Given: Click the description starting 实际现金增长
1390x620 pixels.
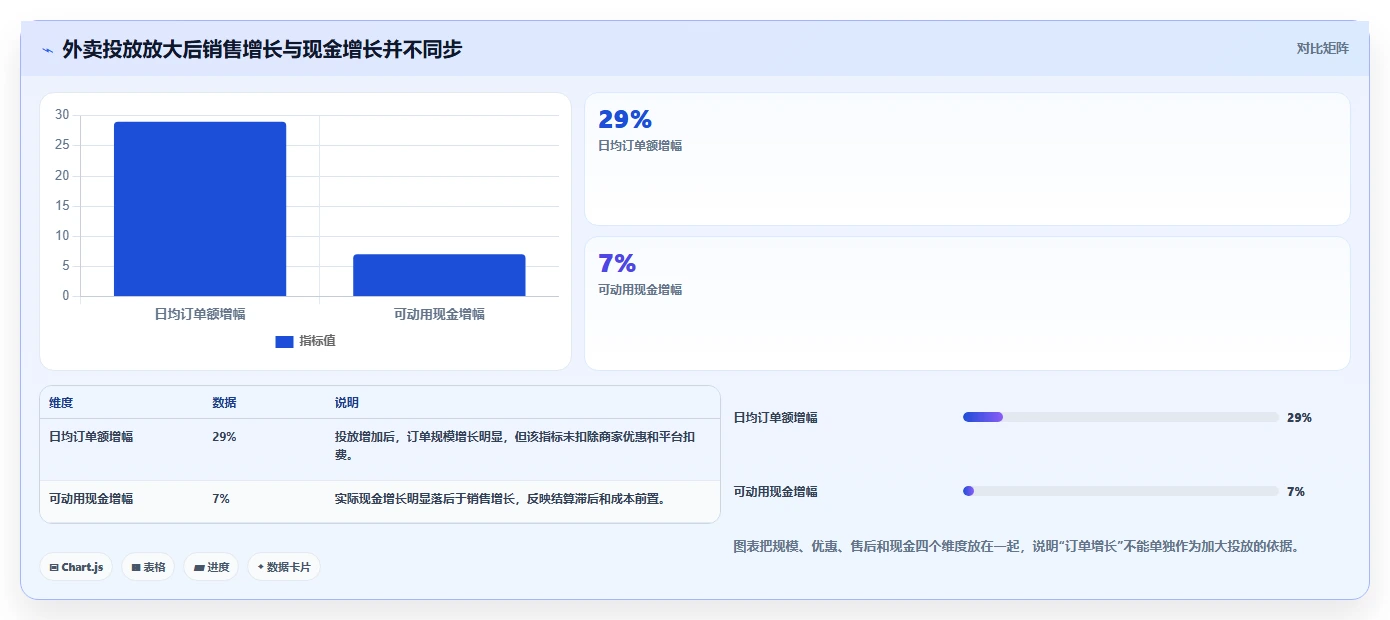Looking at the screenshot, I should click(500, 499).
